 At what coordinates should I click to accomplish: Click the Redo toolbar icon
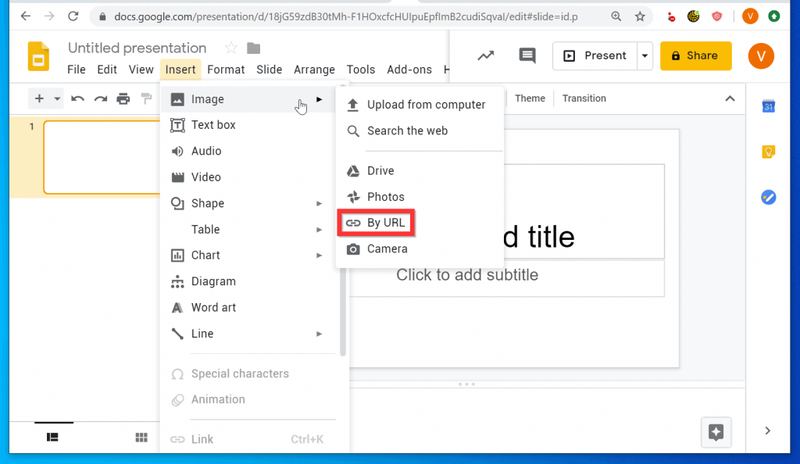[x=101, y=99]
